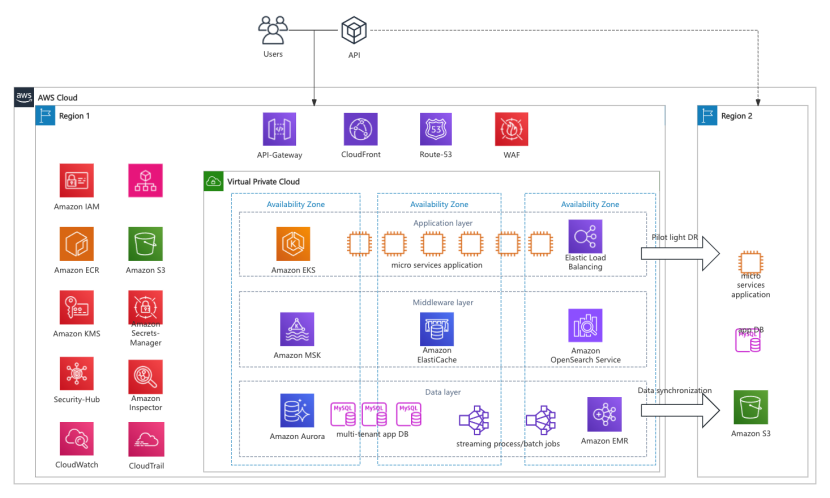Click the Route-53 shield icon
Screen dimensions: 830x498
click(436, 129)
